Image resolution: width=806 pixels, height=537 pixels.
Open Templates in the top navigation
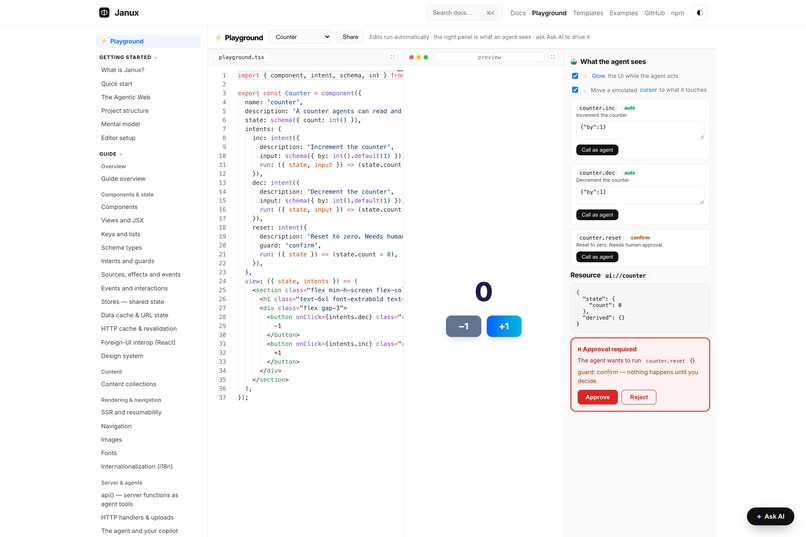tap(588, 13)
